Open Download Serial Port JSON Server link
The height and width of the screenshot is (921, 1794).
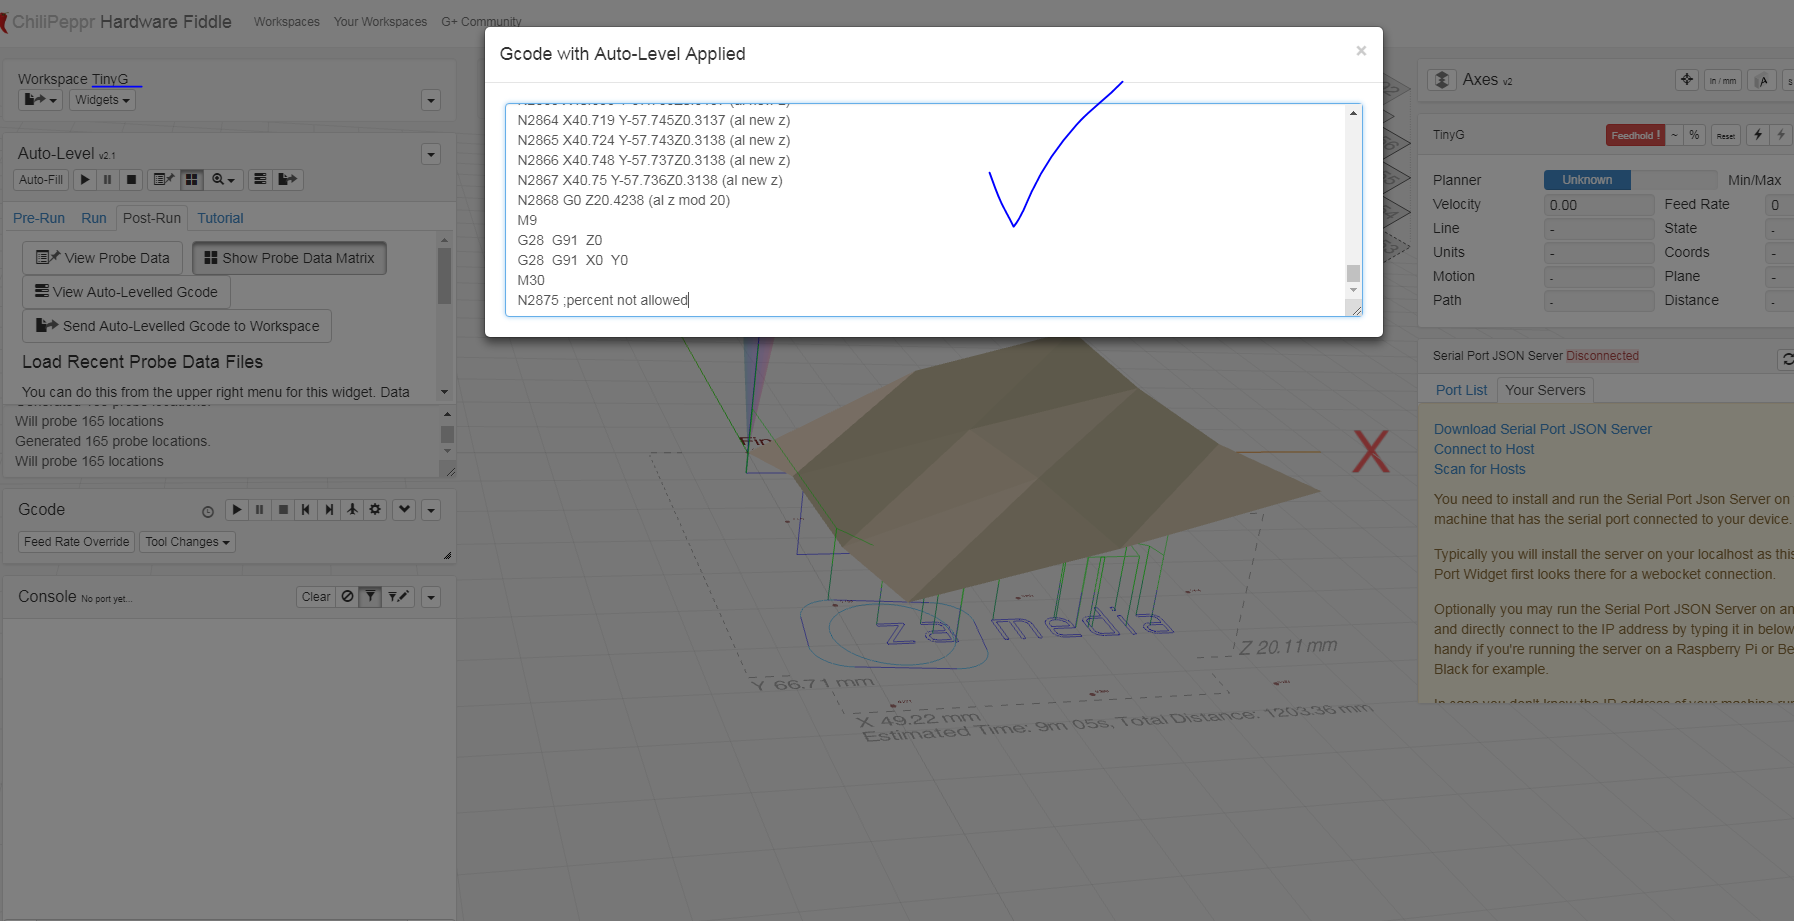click(x=1542, y=429)
